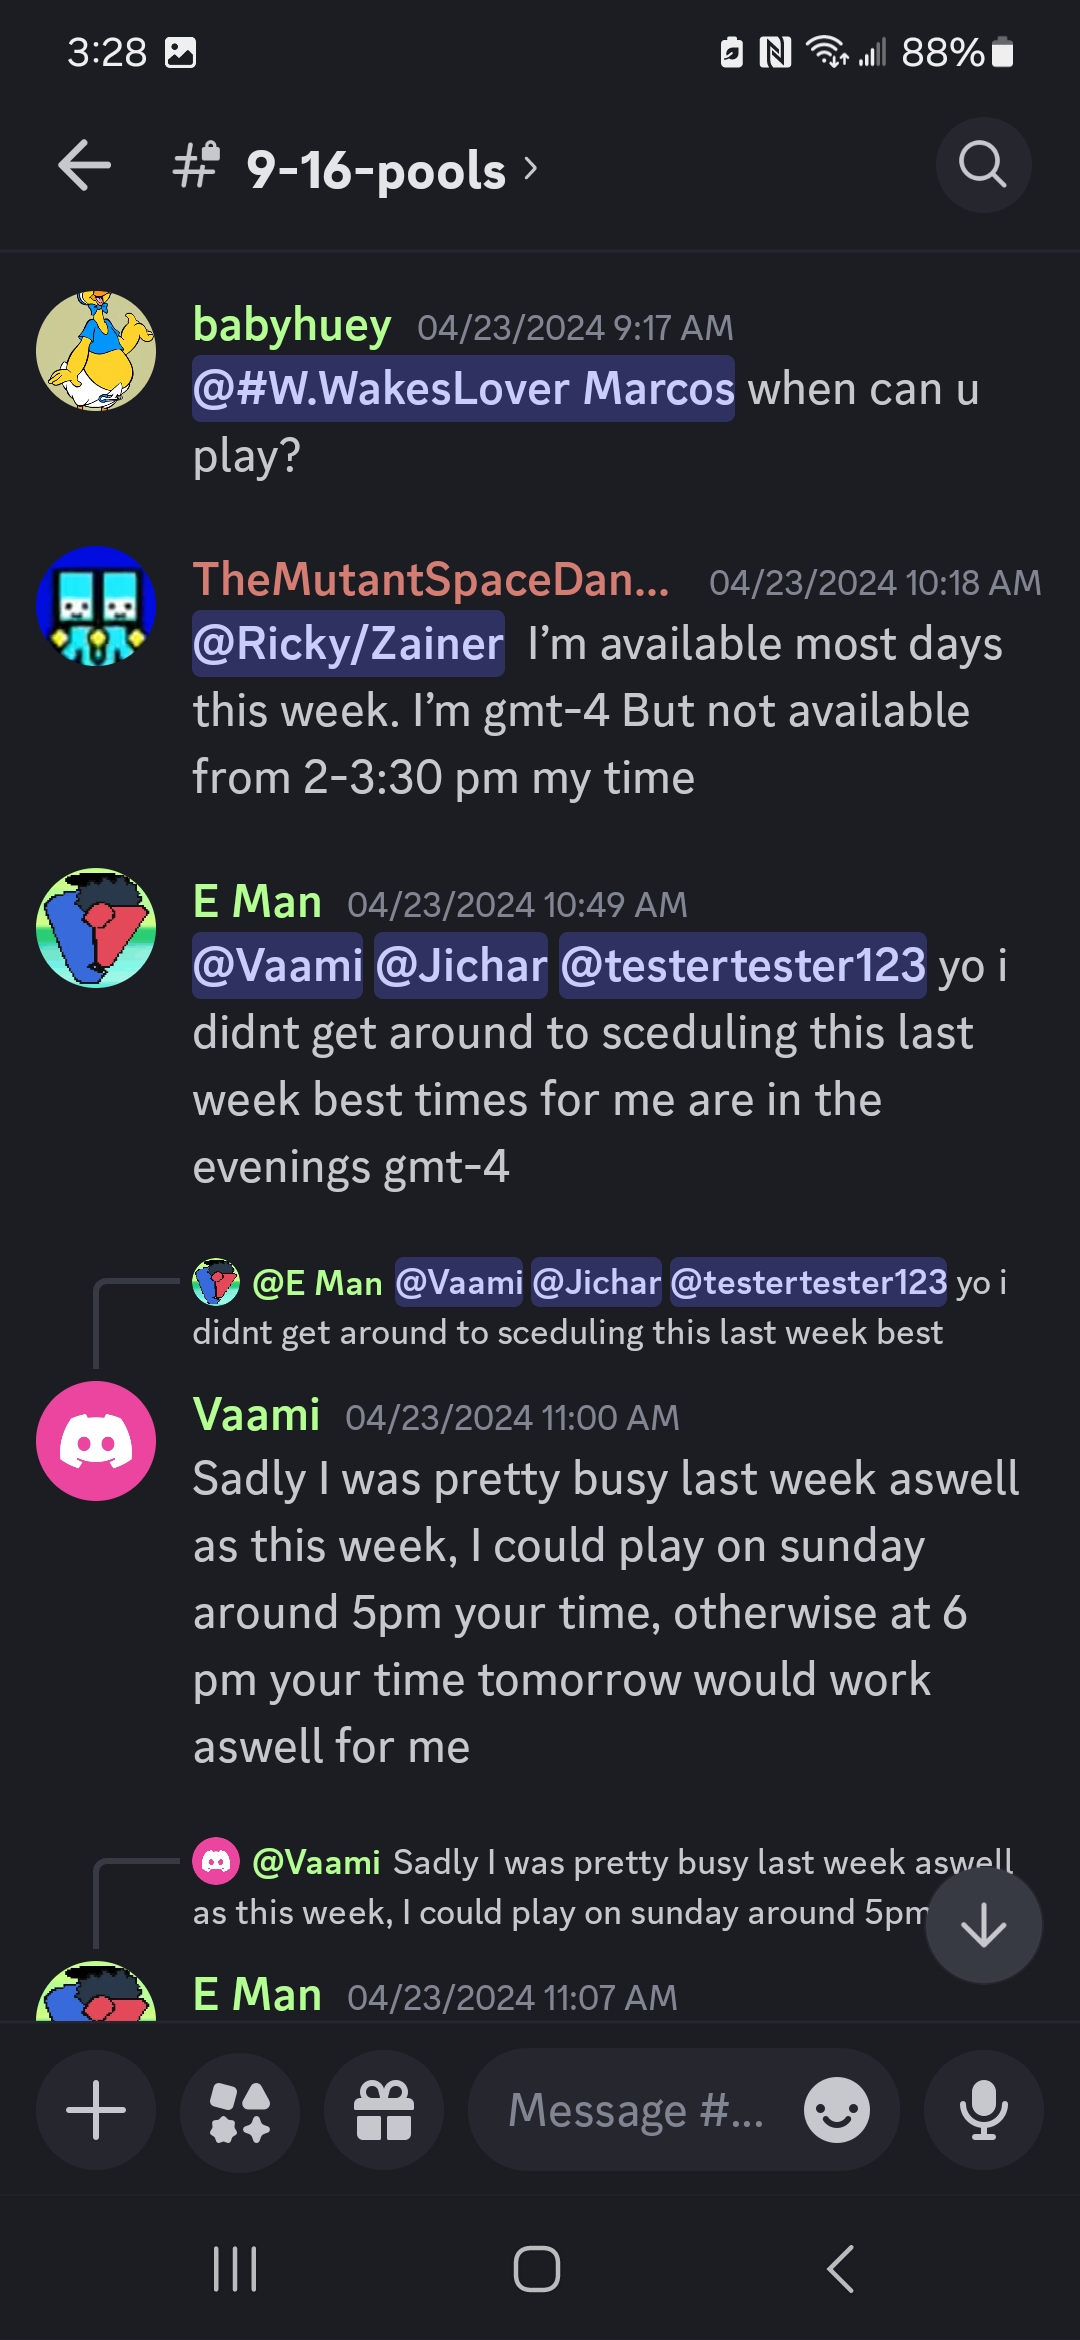Open Android recent apps button
1080x2340 pixels.
point(236,2269)
